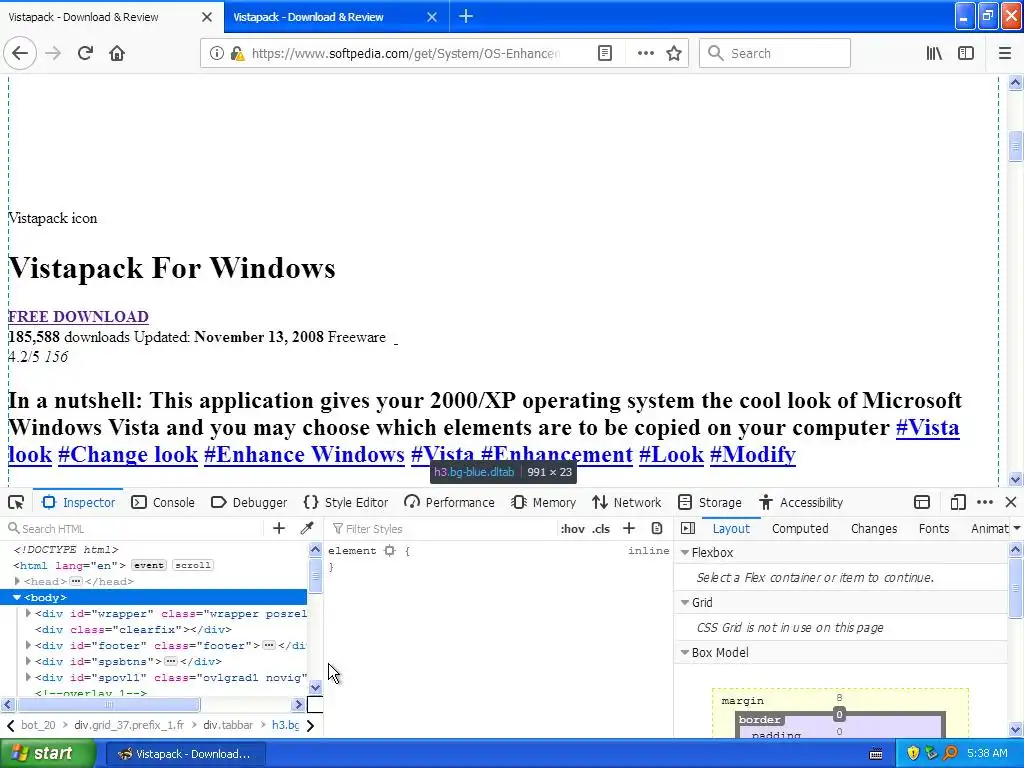The height and width of the screenshot is (768, 1024).
Task: Collapse the Box Model section
Action: coord(685,652)
